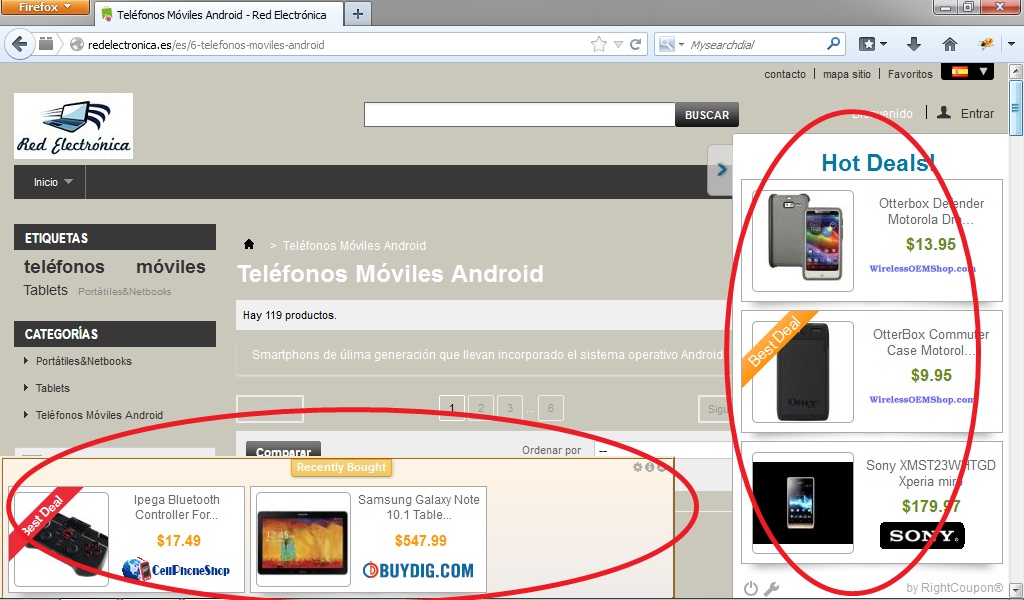Open the Sony Xperia mini deal

click(x=871, y=502)
